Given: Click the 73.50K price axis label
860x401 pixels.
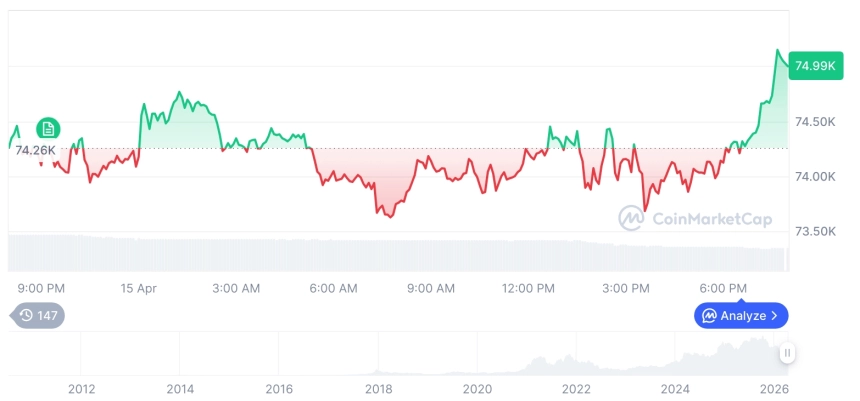Looking at the screenshot, I should (814, 232).
